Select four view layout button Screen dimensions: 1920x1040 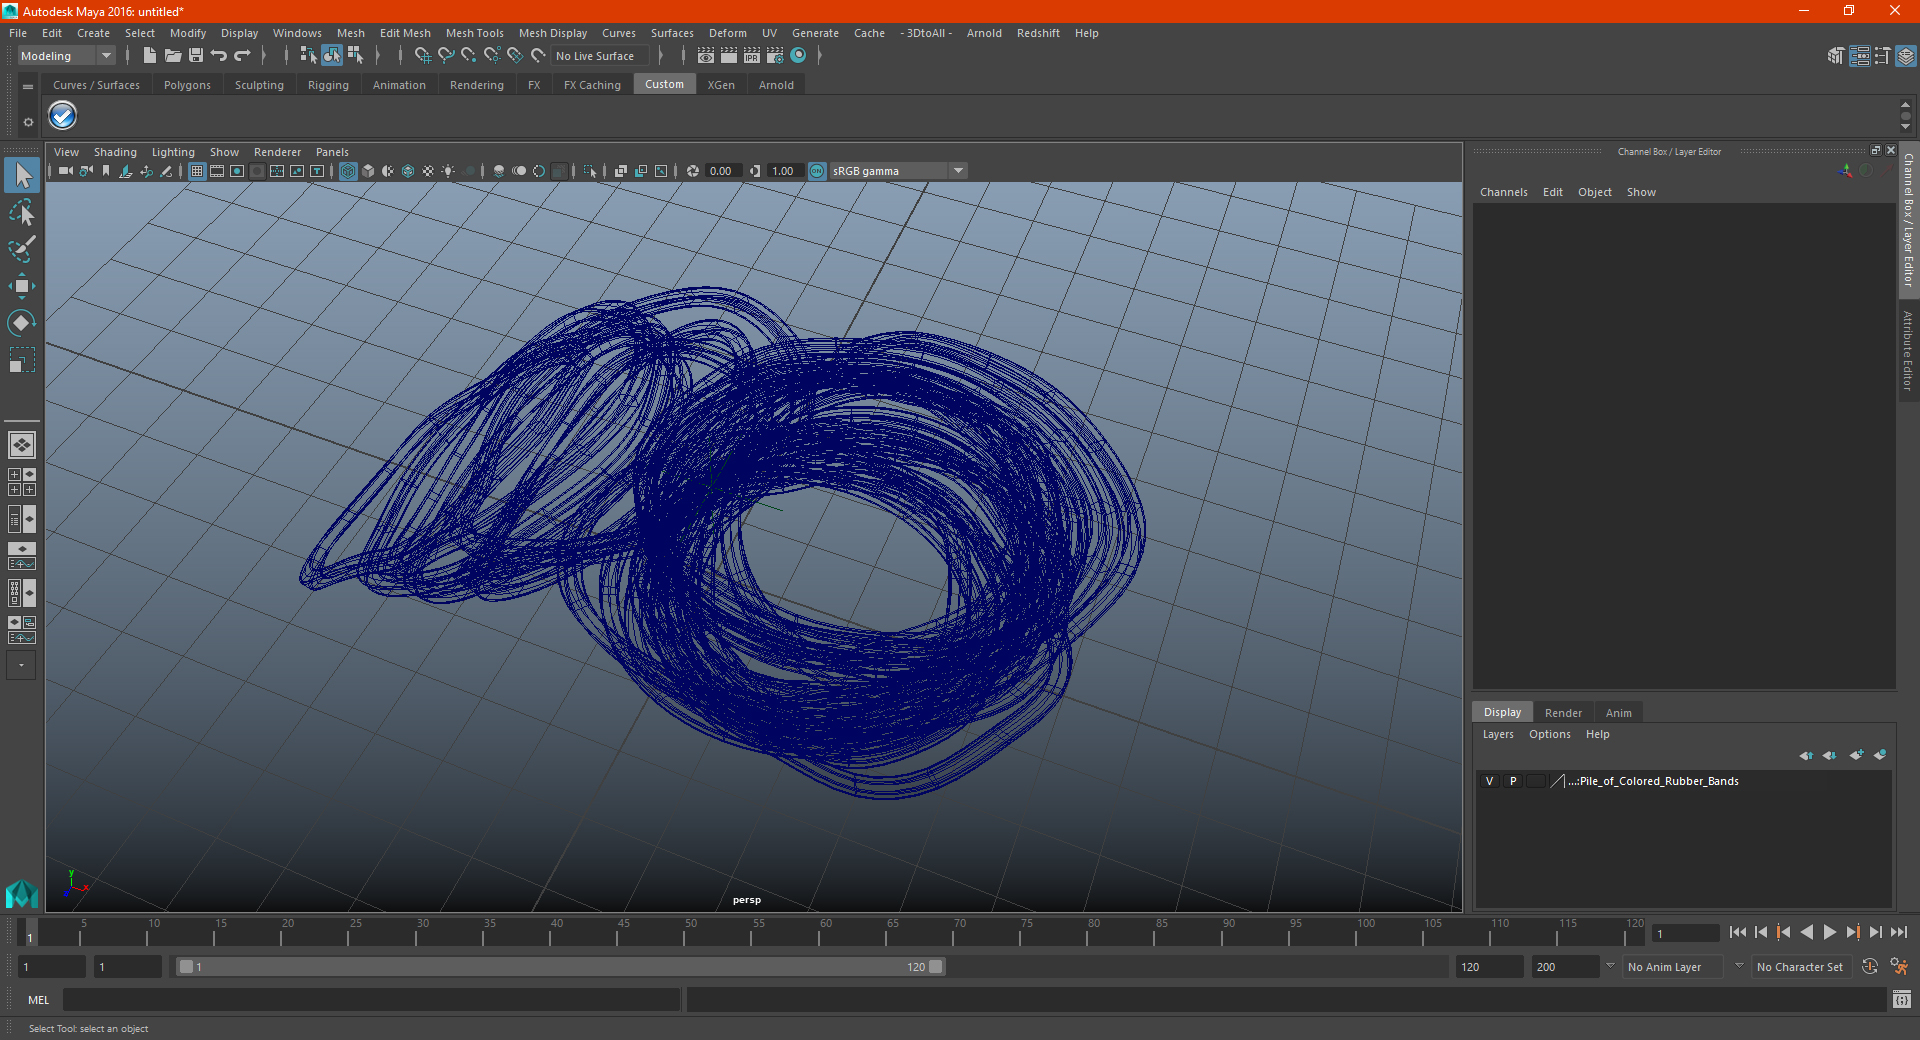[22, 482]
